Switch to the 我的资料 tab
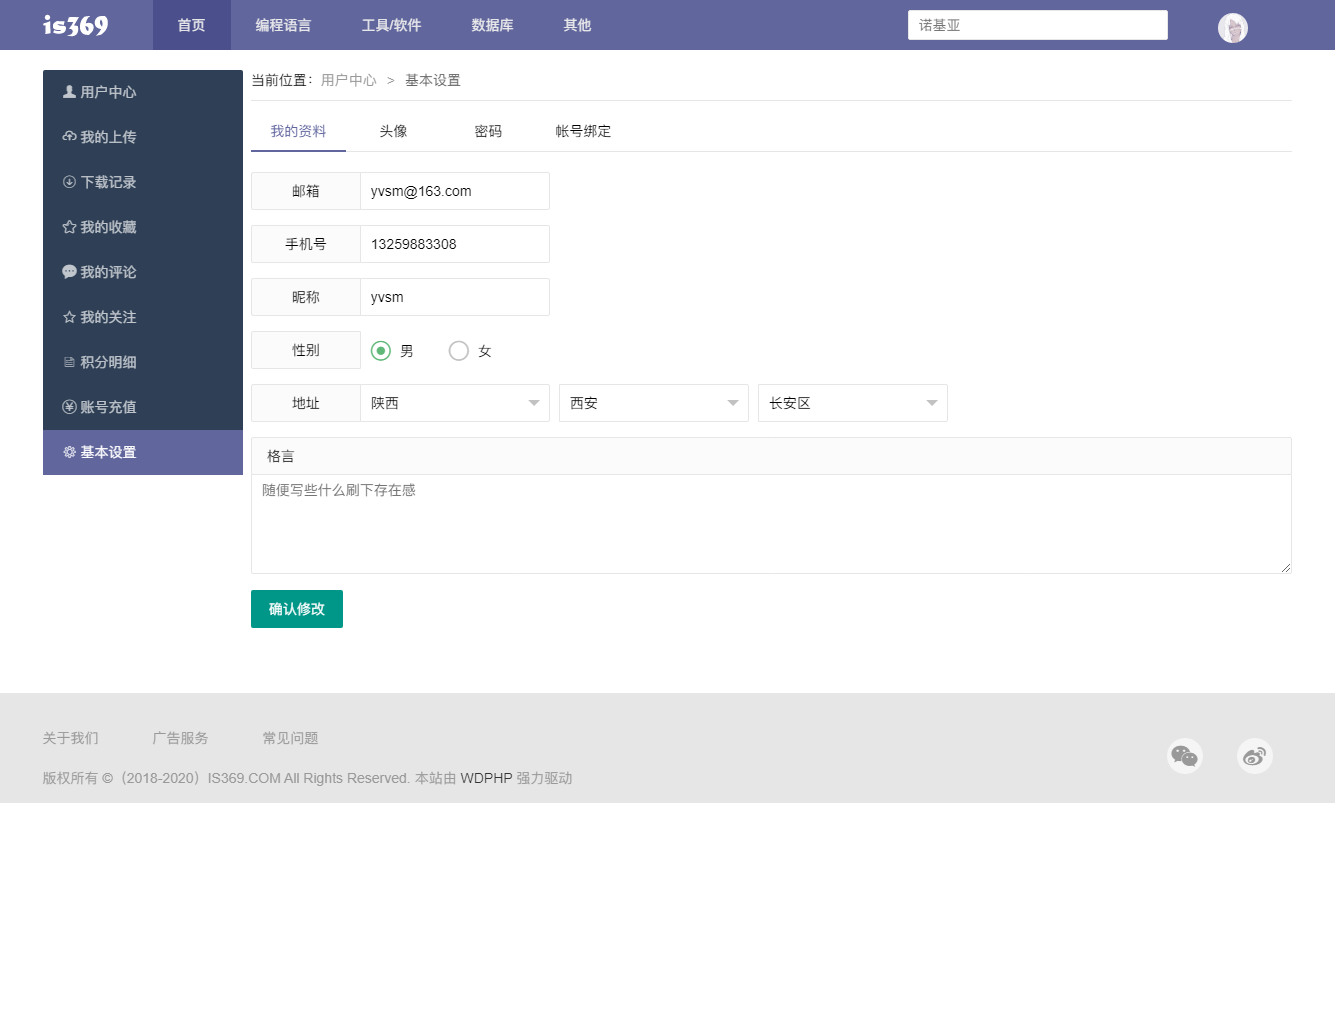The height and width of the screenshot is (1017, 1335). click(x=298, y=131)
